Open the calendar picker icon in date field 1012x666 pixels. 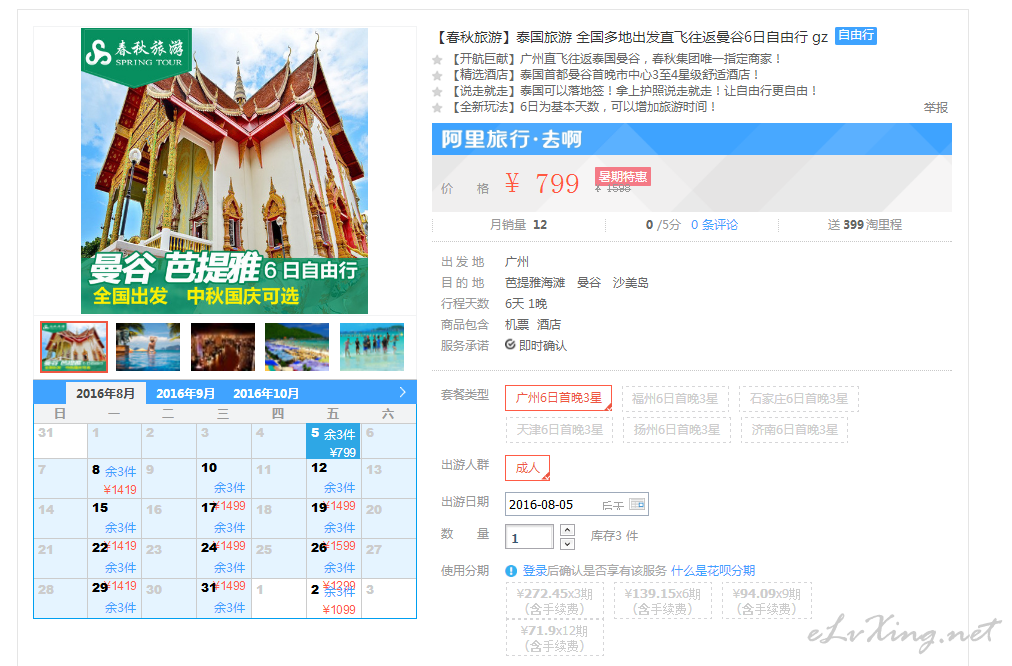(x=636, y=504)
